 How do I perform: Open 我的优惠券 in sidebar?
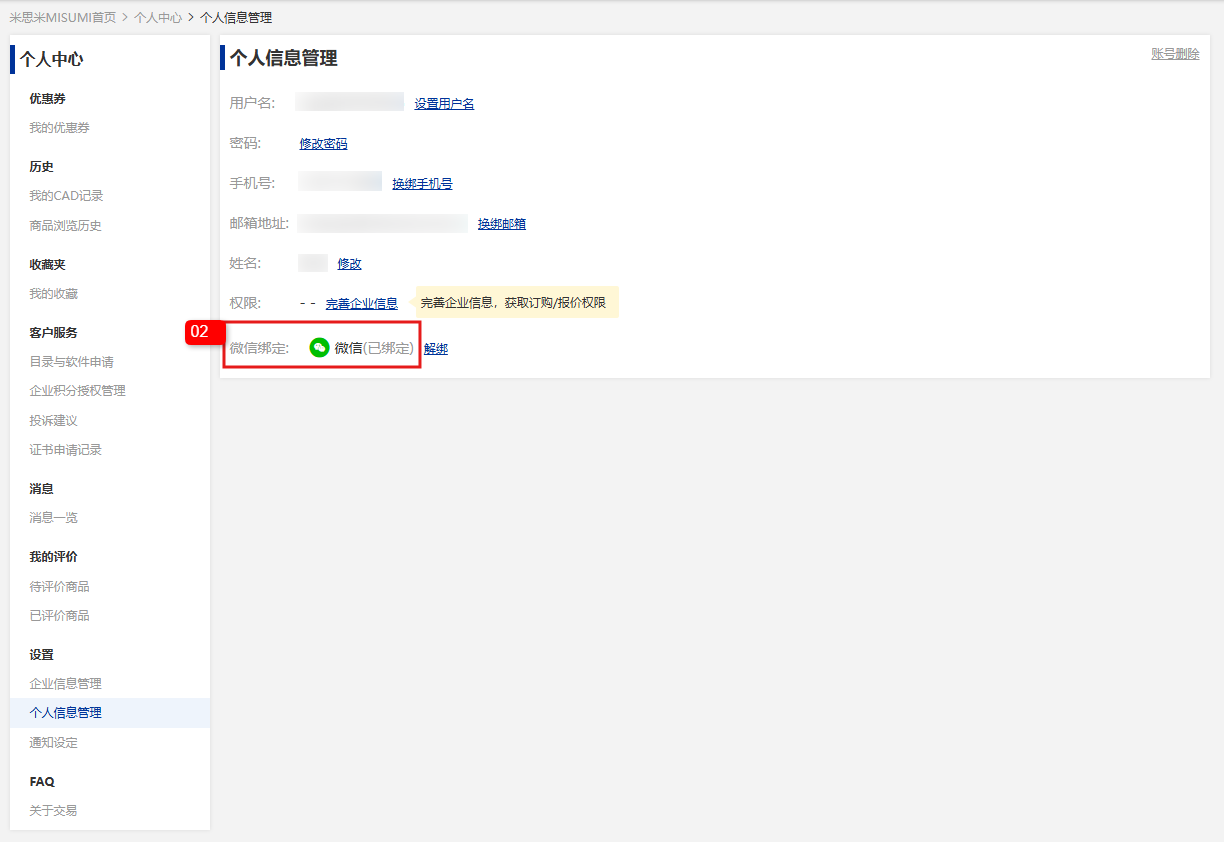(x=59, y=128)
